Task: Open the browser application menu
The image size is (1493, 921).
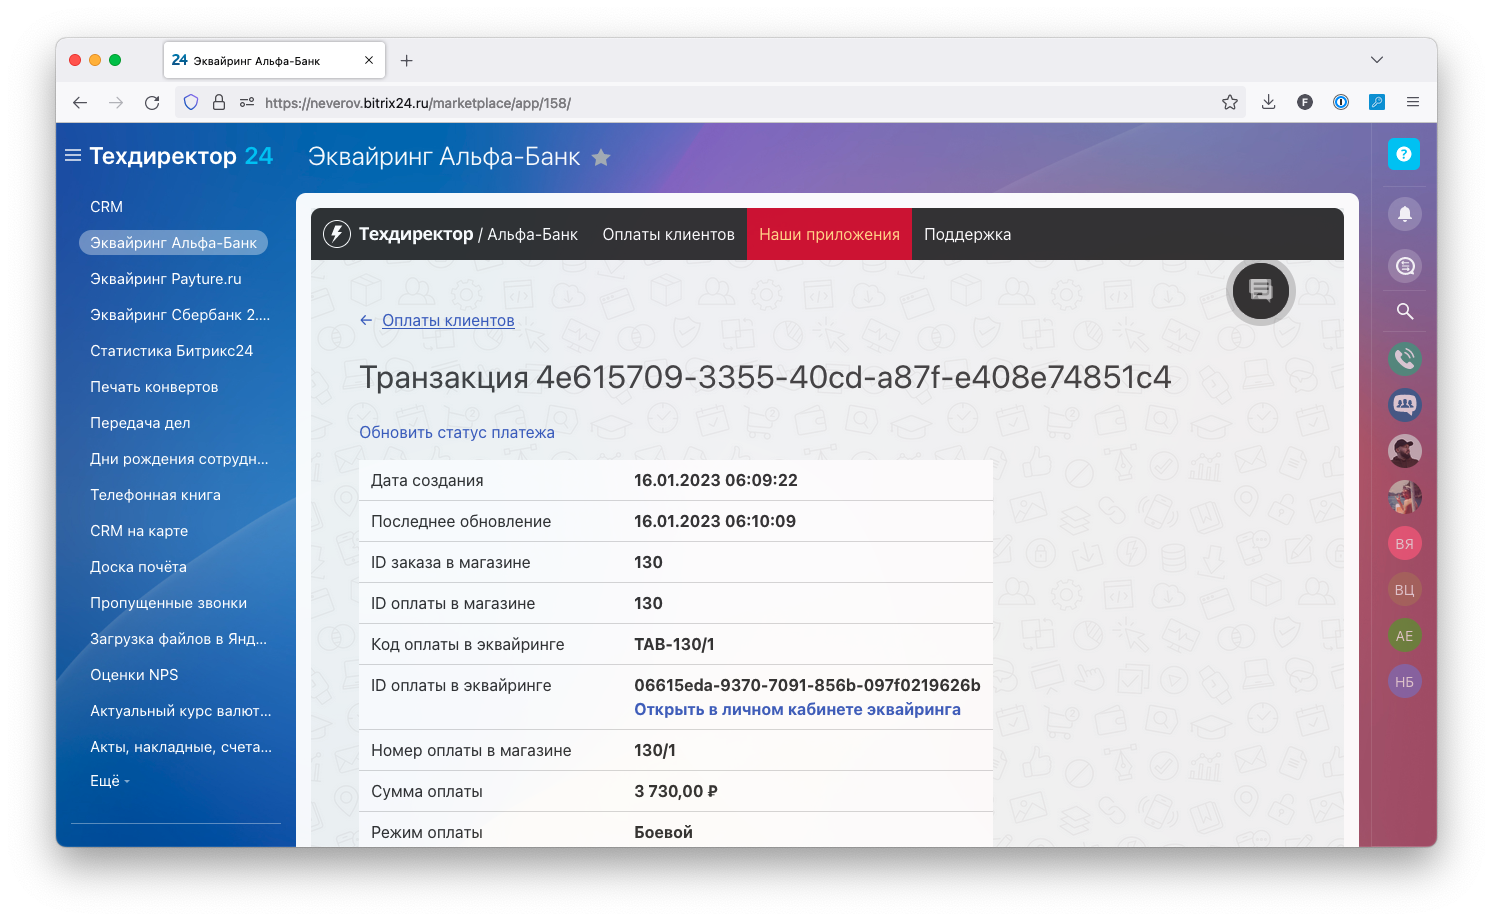Action: (x=1413, y=102)
